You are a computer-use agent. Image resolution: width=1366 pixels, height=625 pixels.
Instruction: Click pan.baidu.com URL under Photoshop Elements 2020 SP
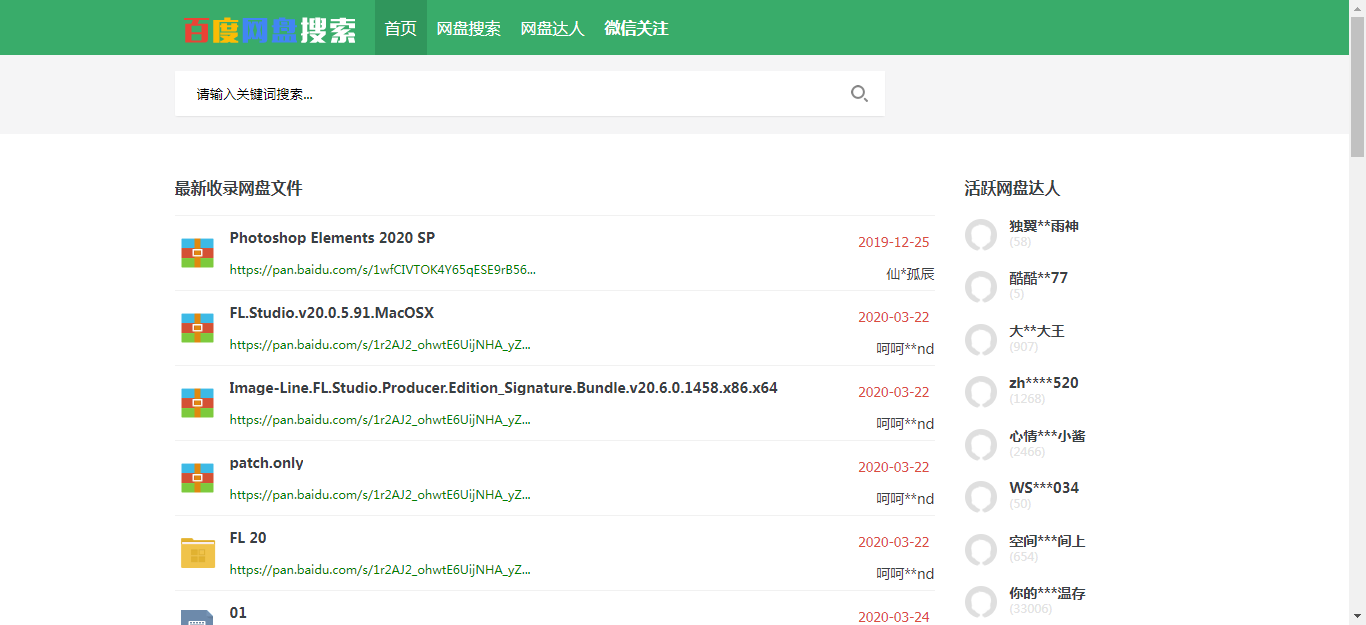(383, 270)
